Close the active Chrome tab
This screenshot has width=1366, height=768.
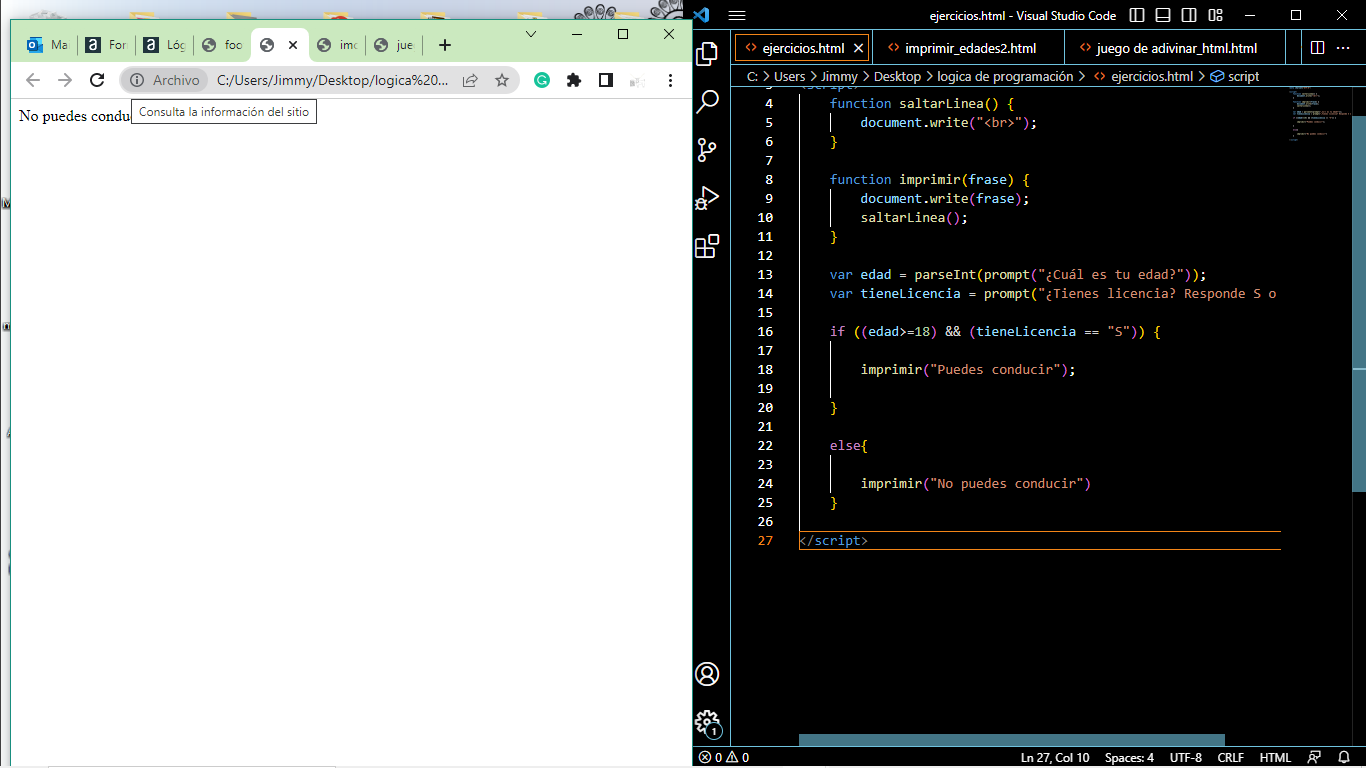(x=293, y=45)
